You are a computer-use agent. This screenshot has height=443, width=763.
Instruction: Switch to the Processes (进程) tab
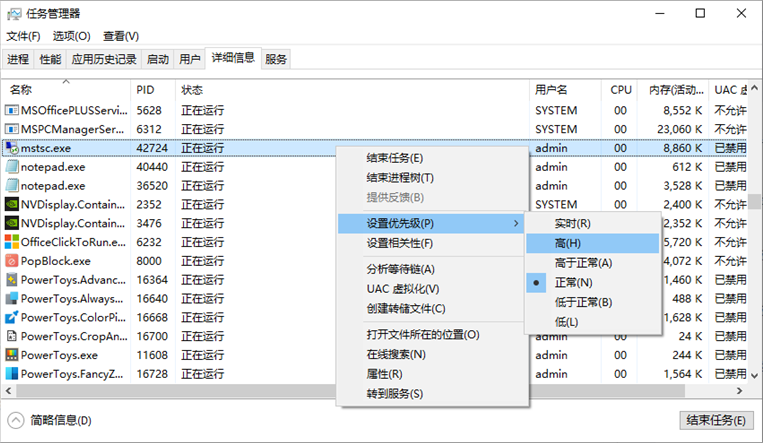[18, 59]
